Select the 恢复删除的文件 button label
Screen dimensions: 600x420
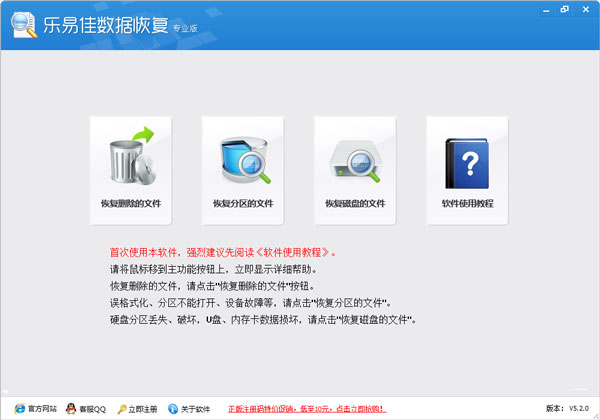130,204
